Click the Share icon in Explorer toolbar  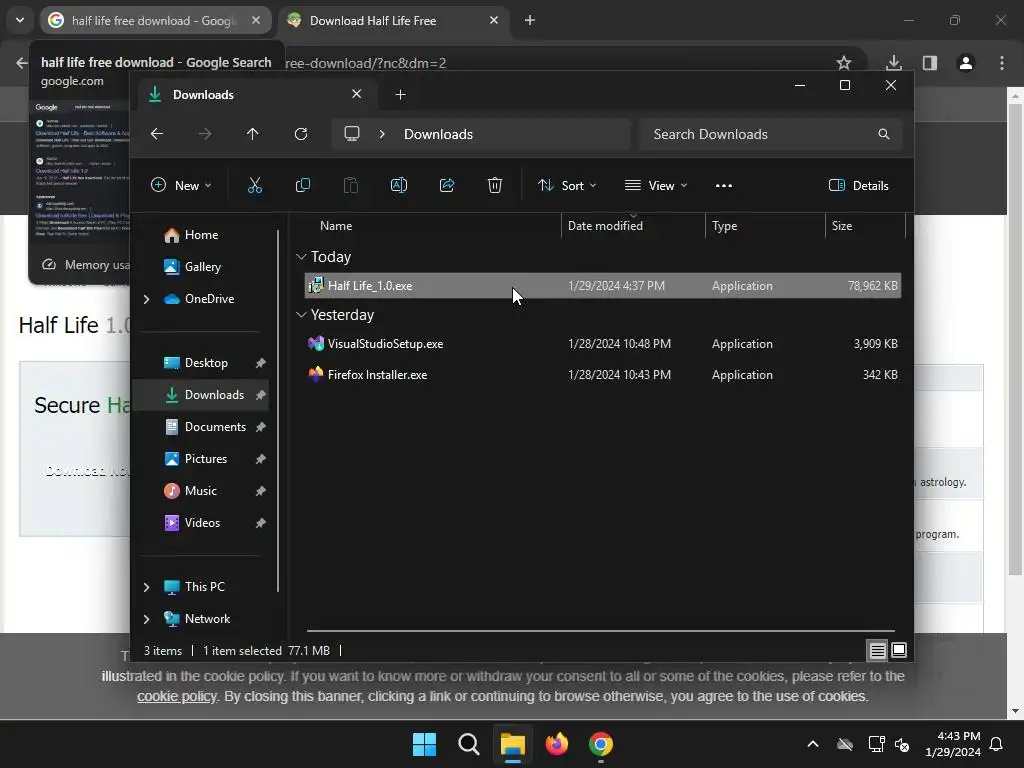click(x=447, y=185)
